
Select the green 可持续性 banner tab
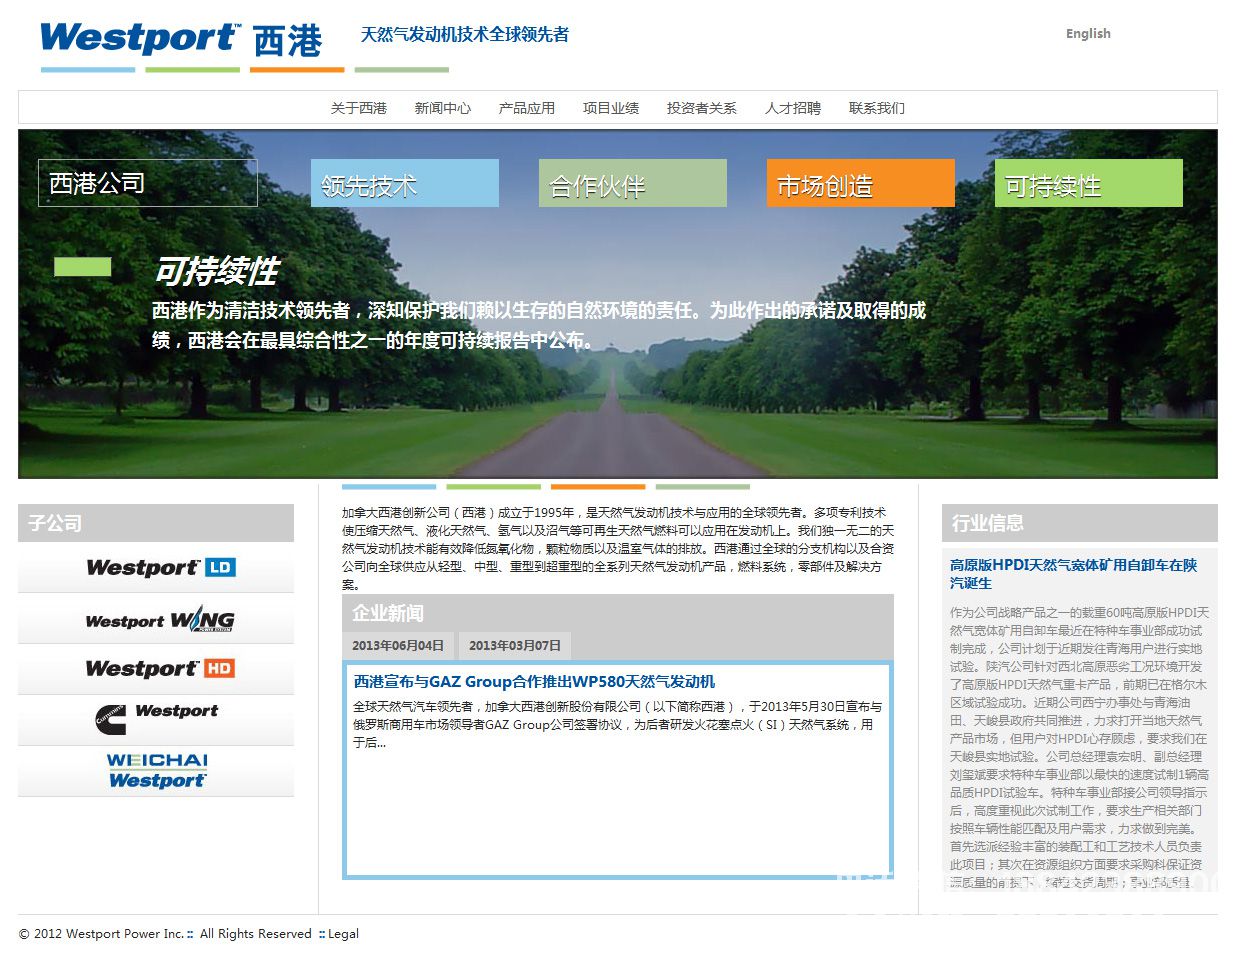[x=1088, y=184]
